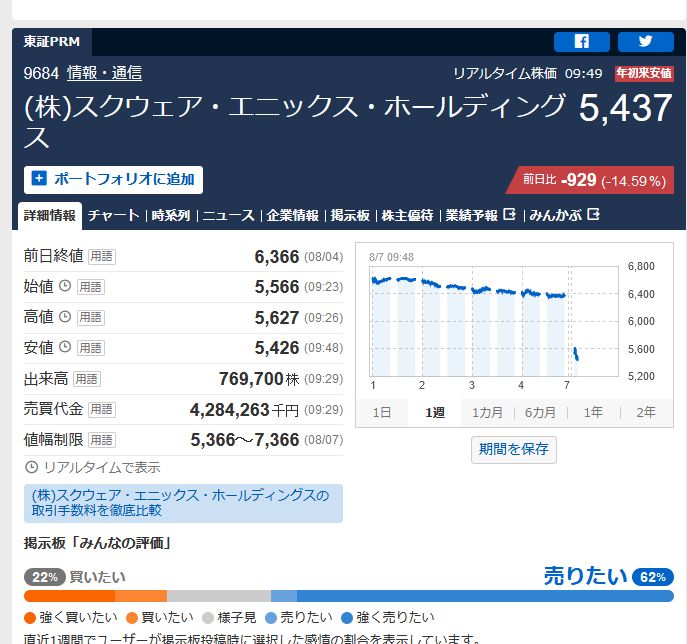This screenshot has width=687, height=644.
Task: Click the 用語 glossary badge for 前日終値
Action: 102,256
